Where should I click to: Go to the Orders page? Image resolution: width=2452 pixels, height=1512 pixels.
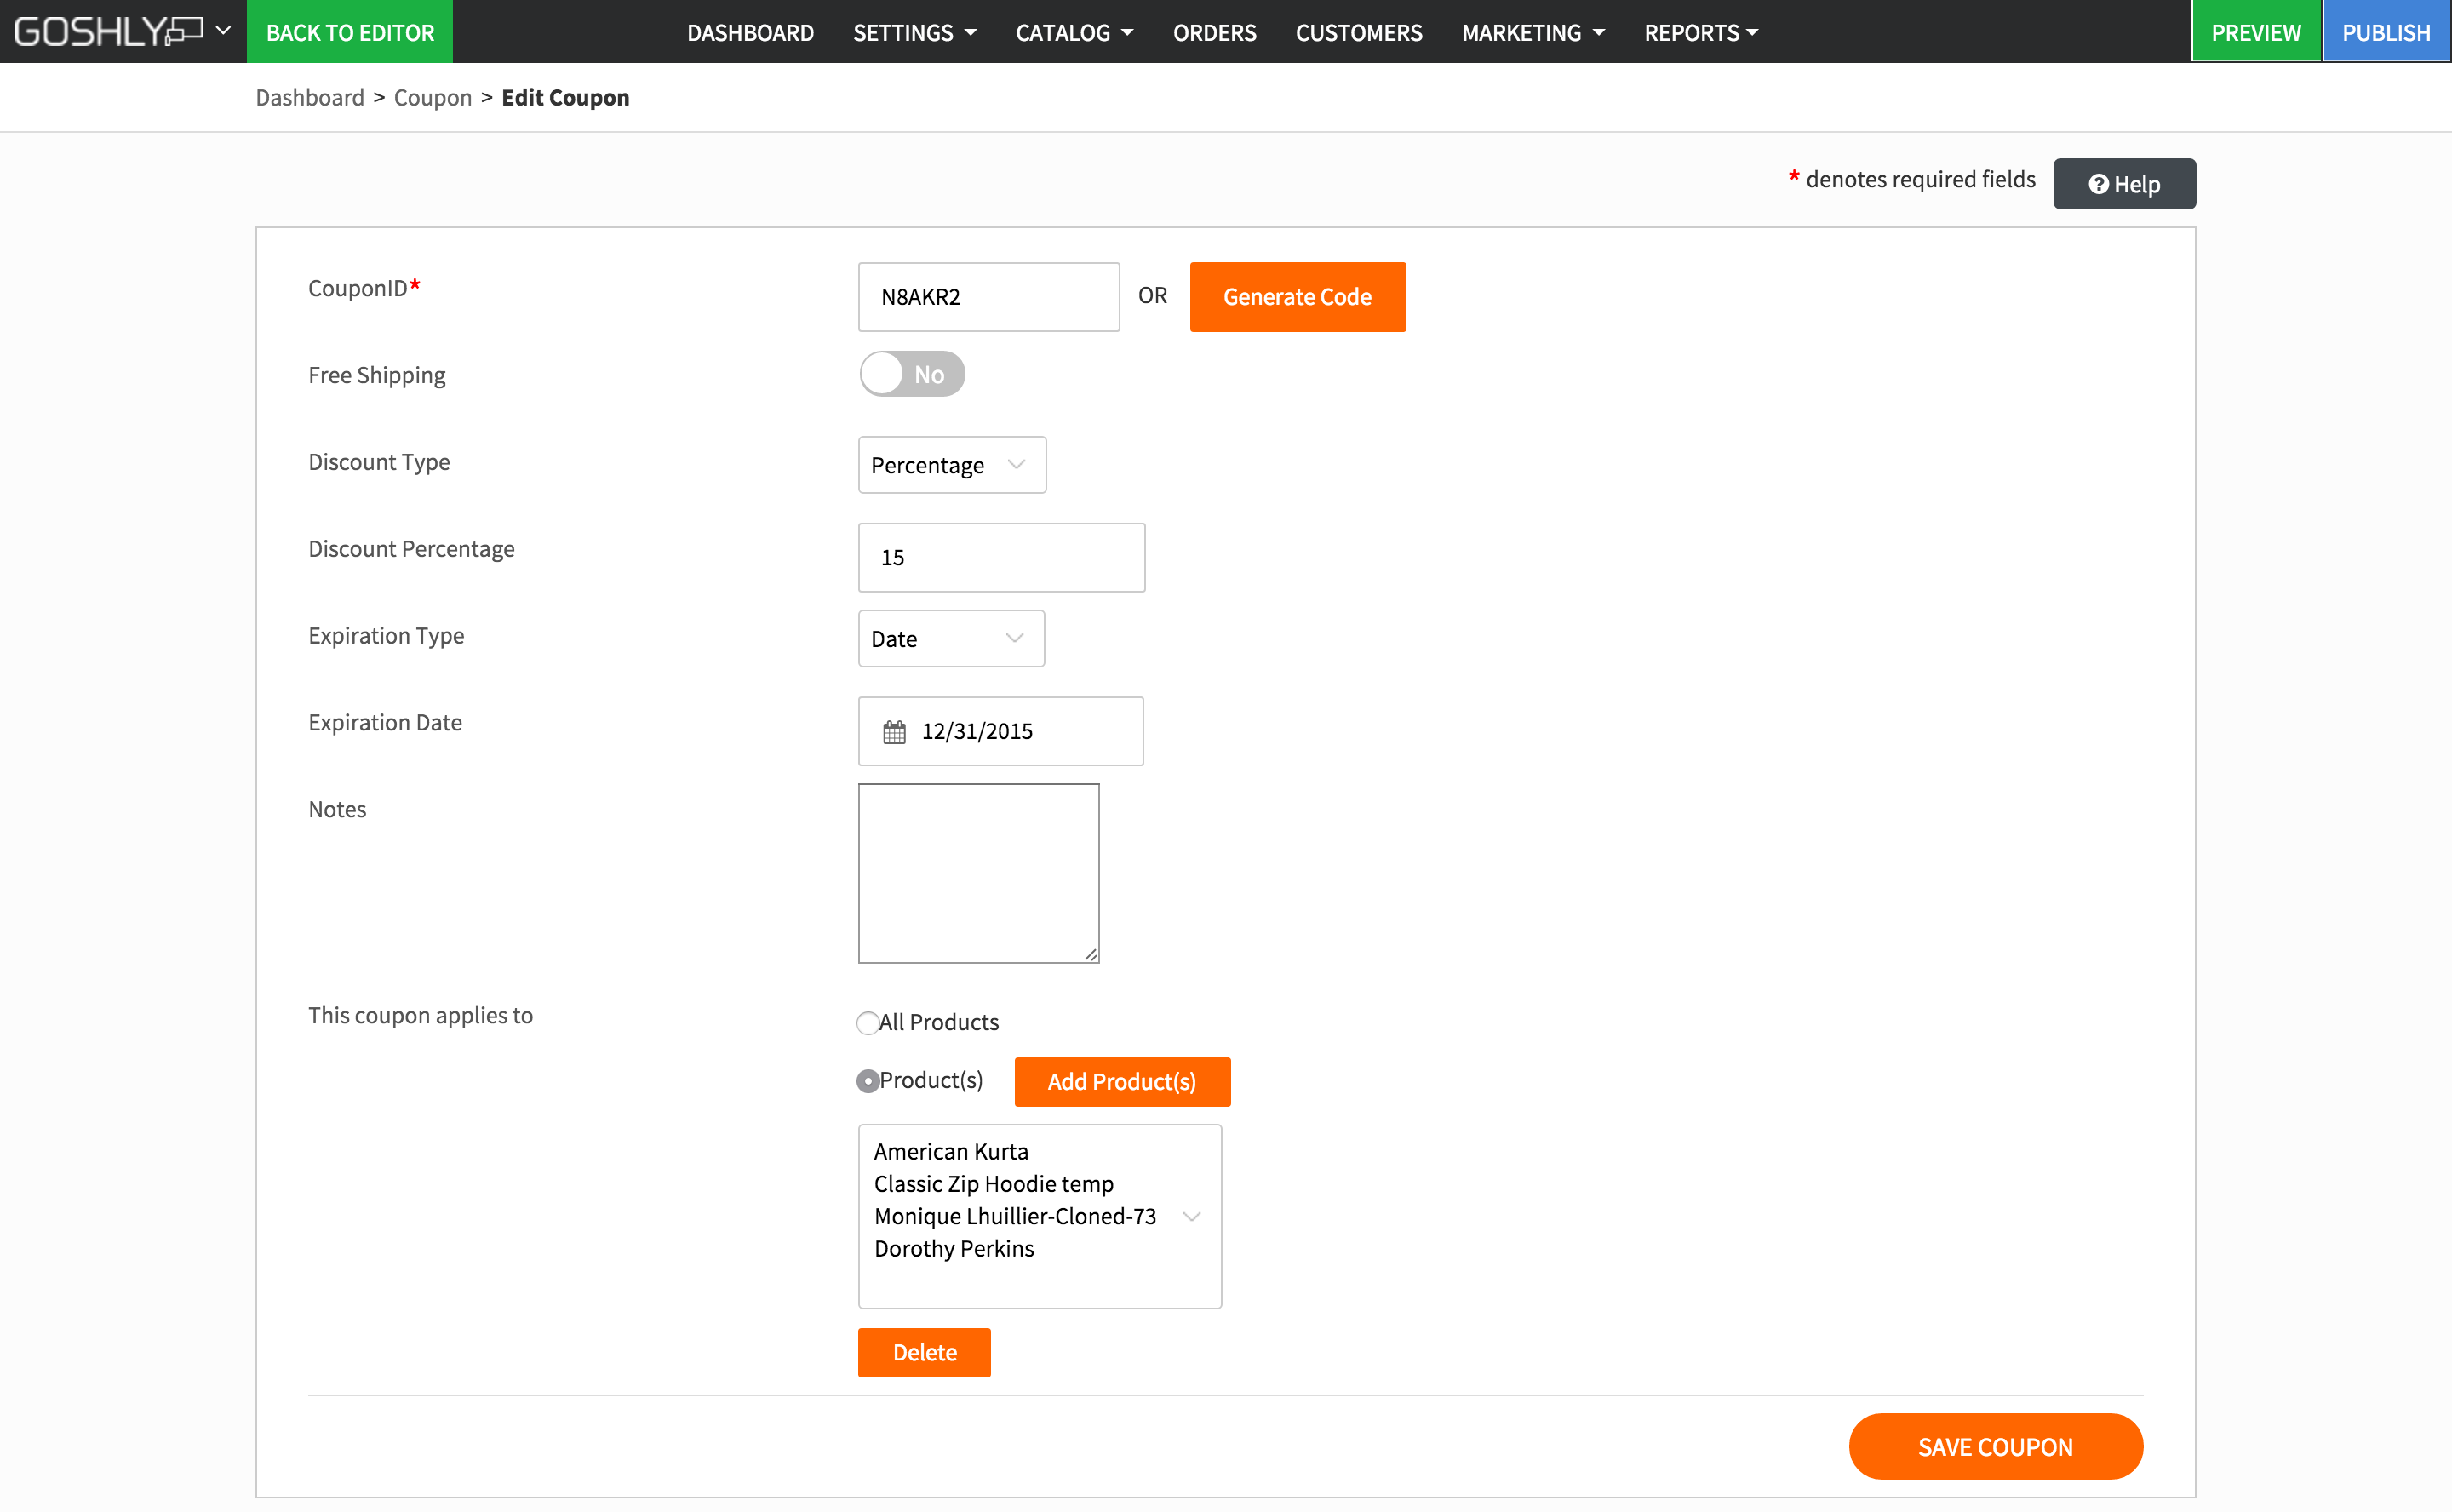pyautogui.click(x=1214, y=33)
